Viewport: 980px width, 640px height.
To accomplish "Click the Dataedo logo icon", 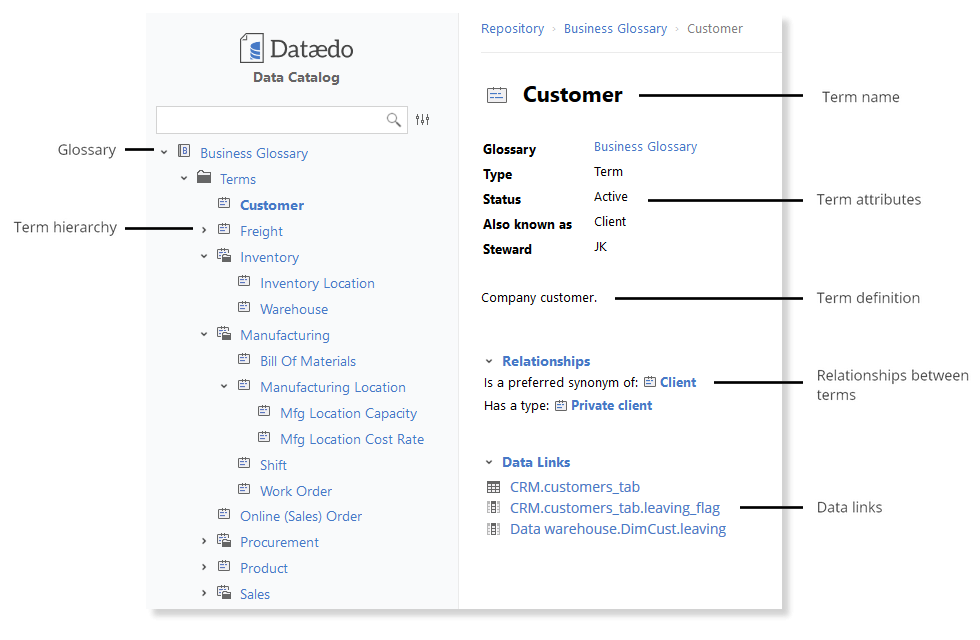I will coord(252,48).
